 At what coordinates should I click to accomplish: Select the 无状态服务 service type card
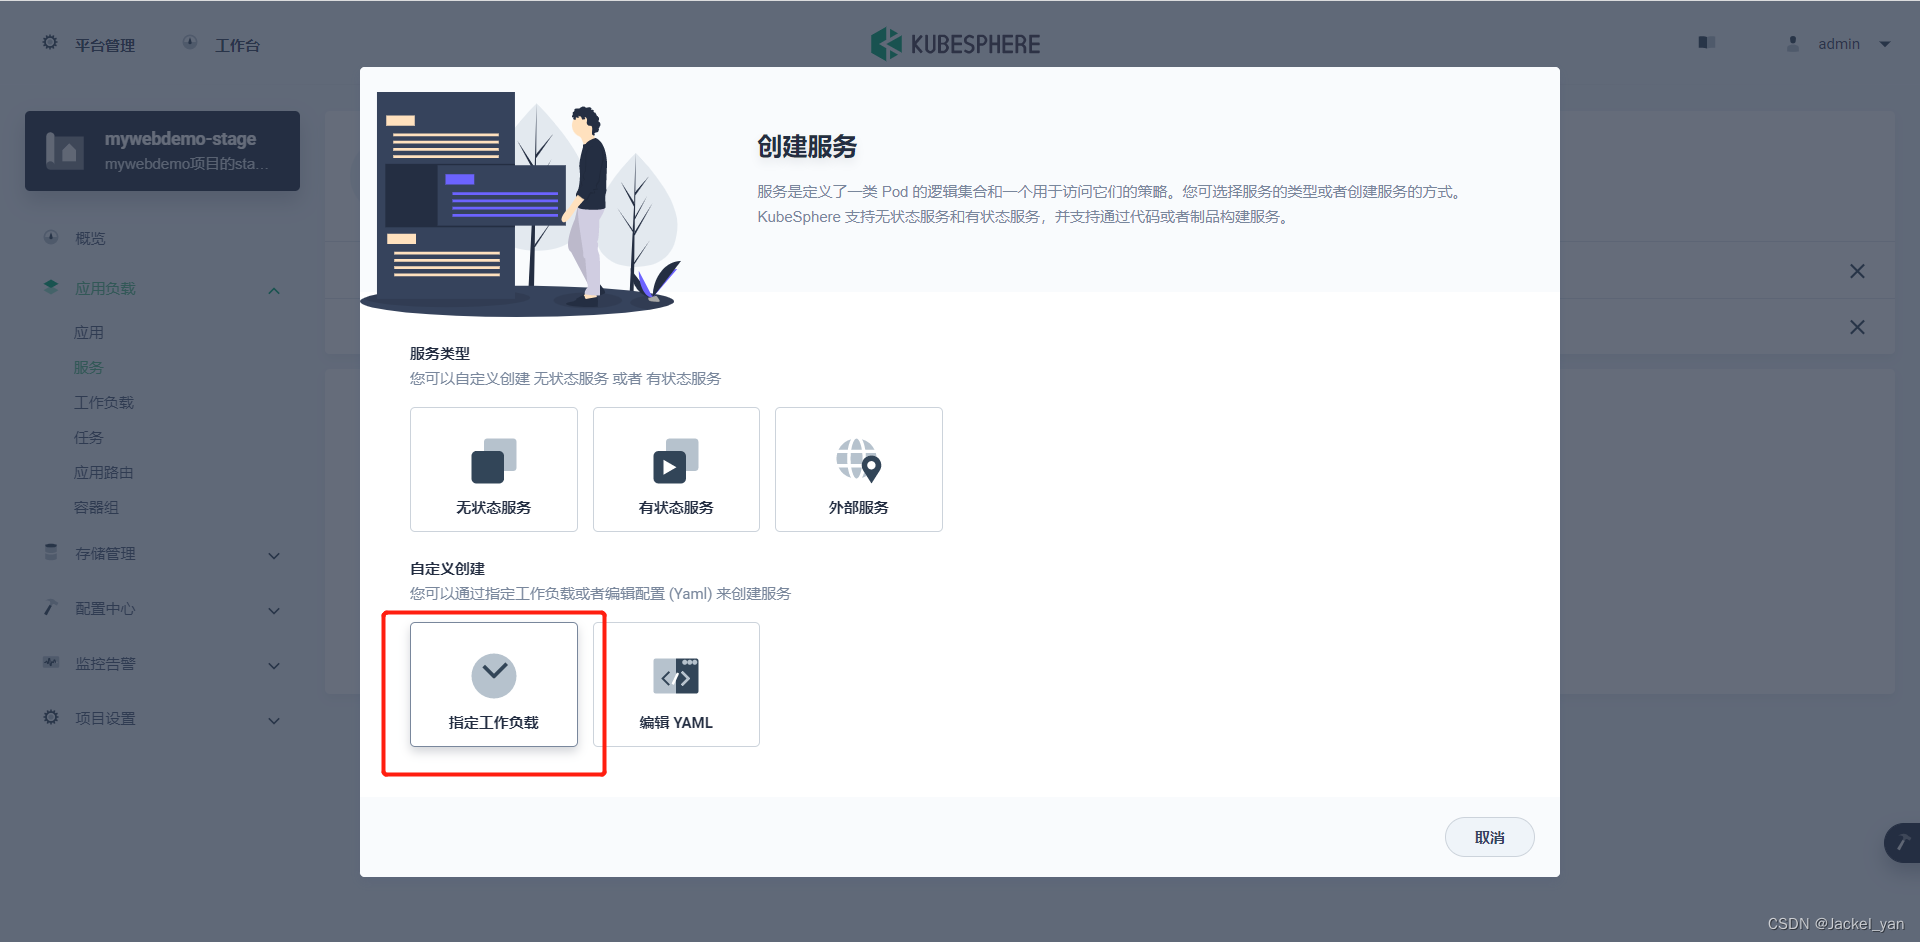(493, 469)
